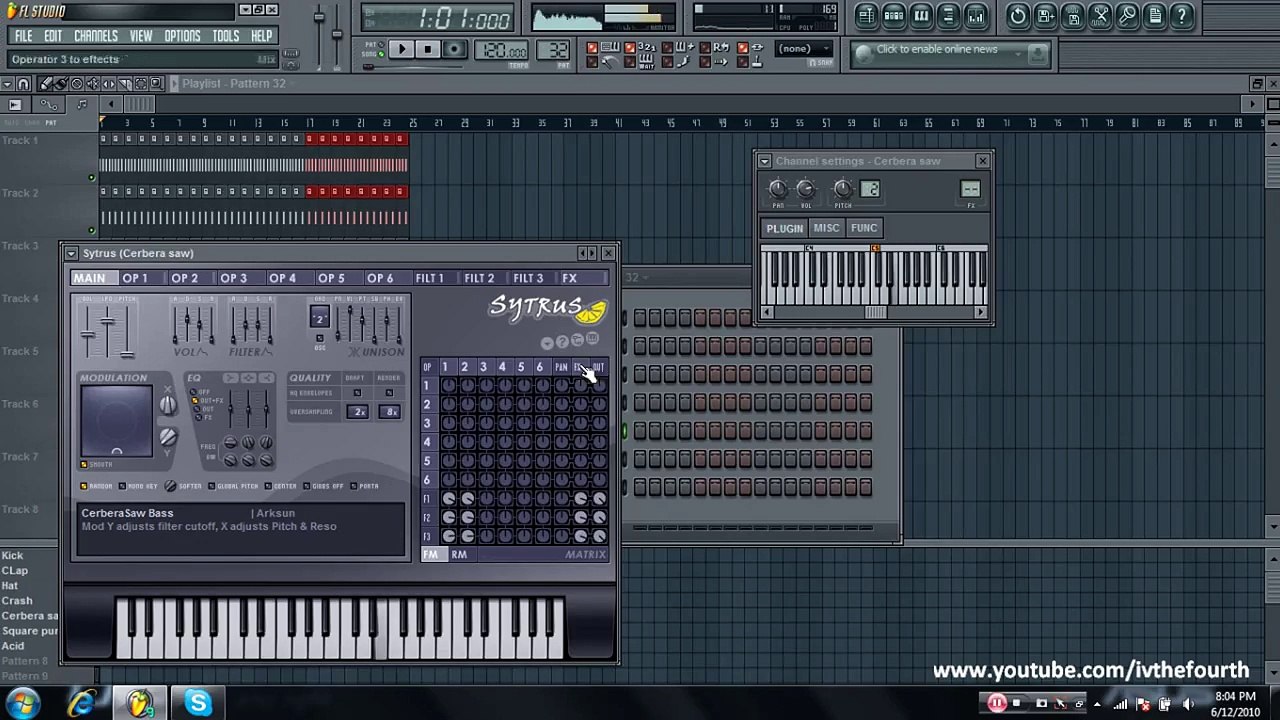Open project info document icon

tap(1154, 15)
